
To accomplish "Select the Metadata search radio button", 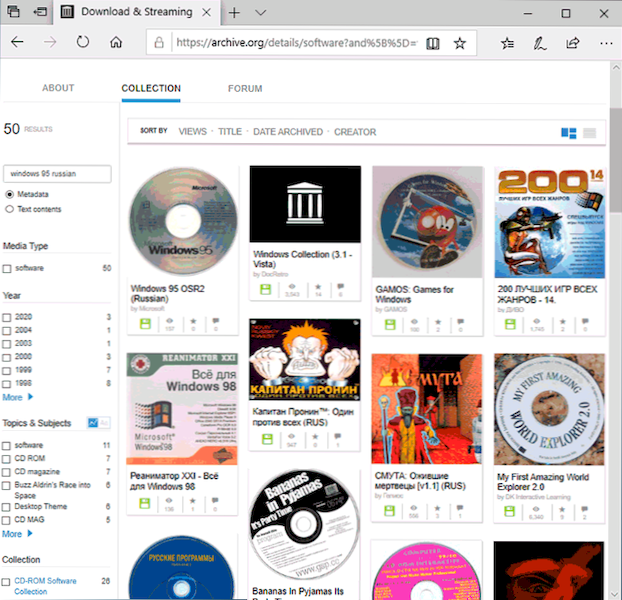I will [x=10, y=194].
